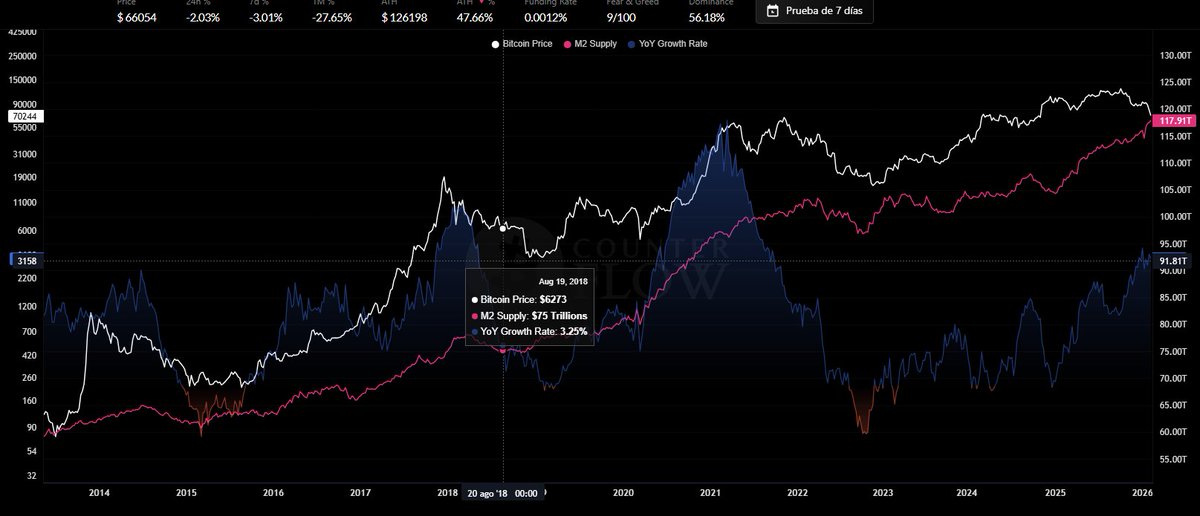The height and width of the screenshot is (516, 1200).
Task: Click the $ 126198 ATH value
Action: click(405, 17)
